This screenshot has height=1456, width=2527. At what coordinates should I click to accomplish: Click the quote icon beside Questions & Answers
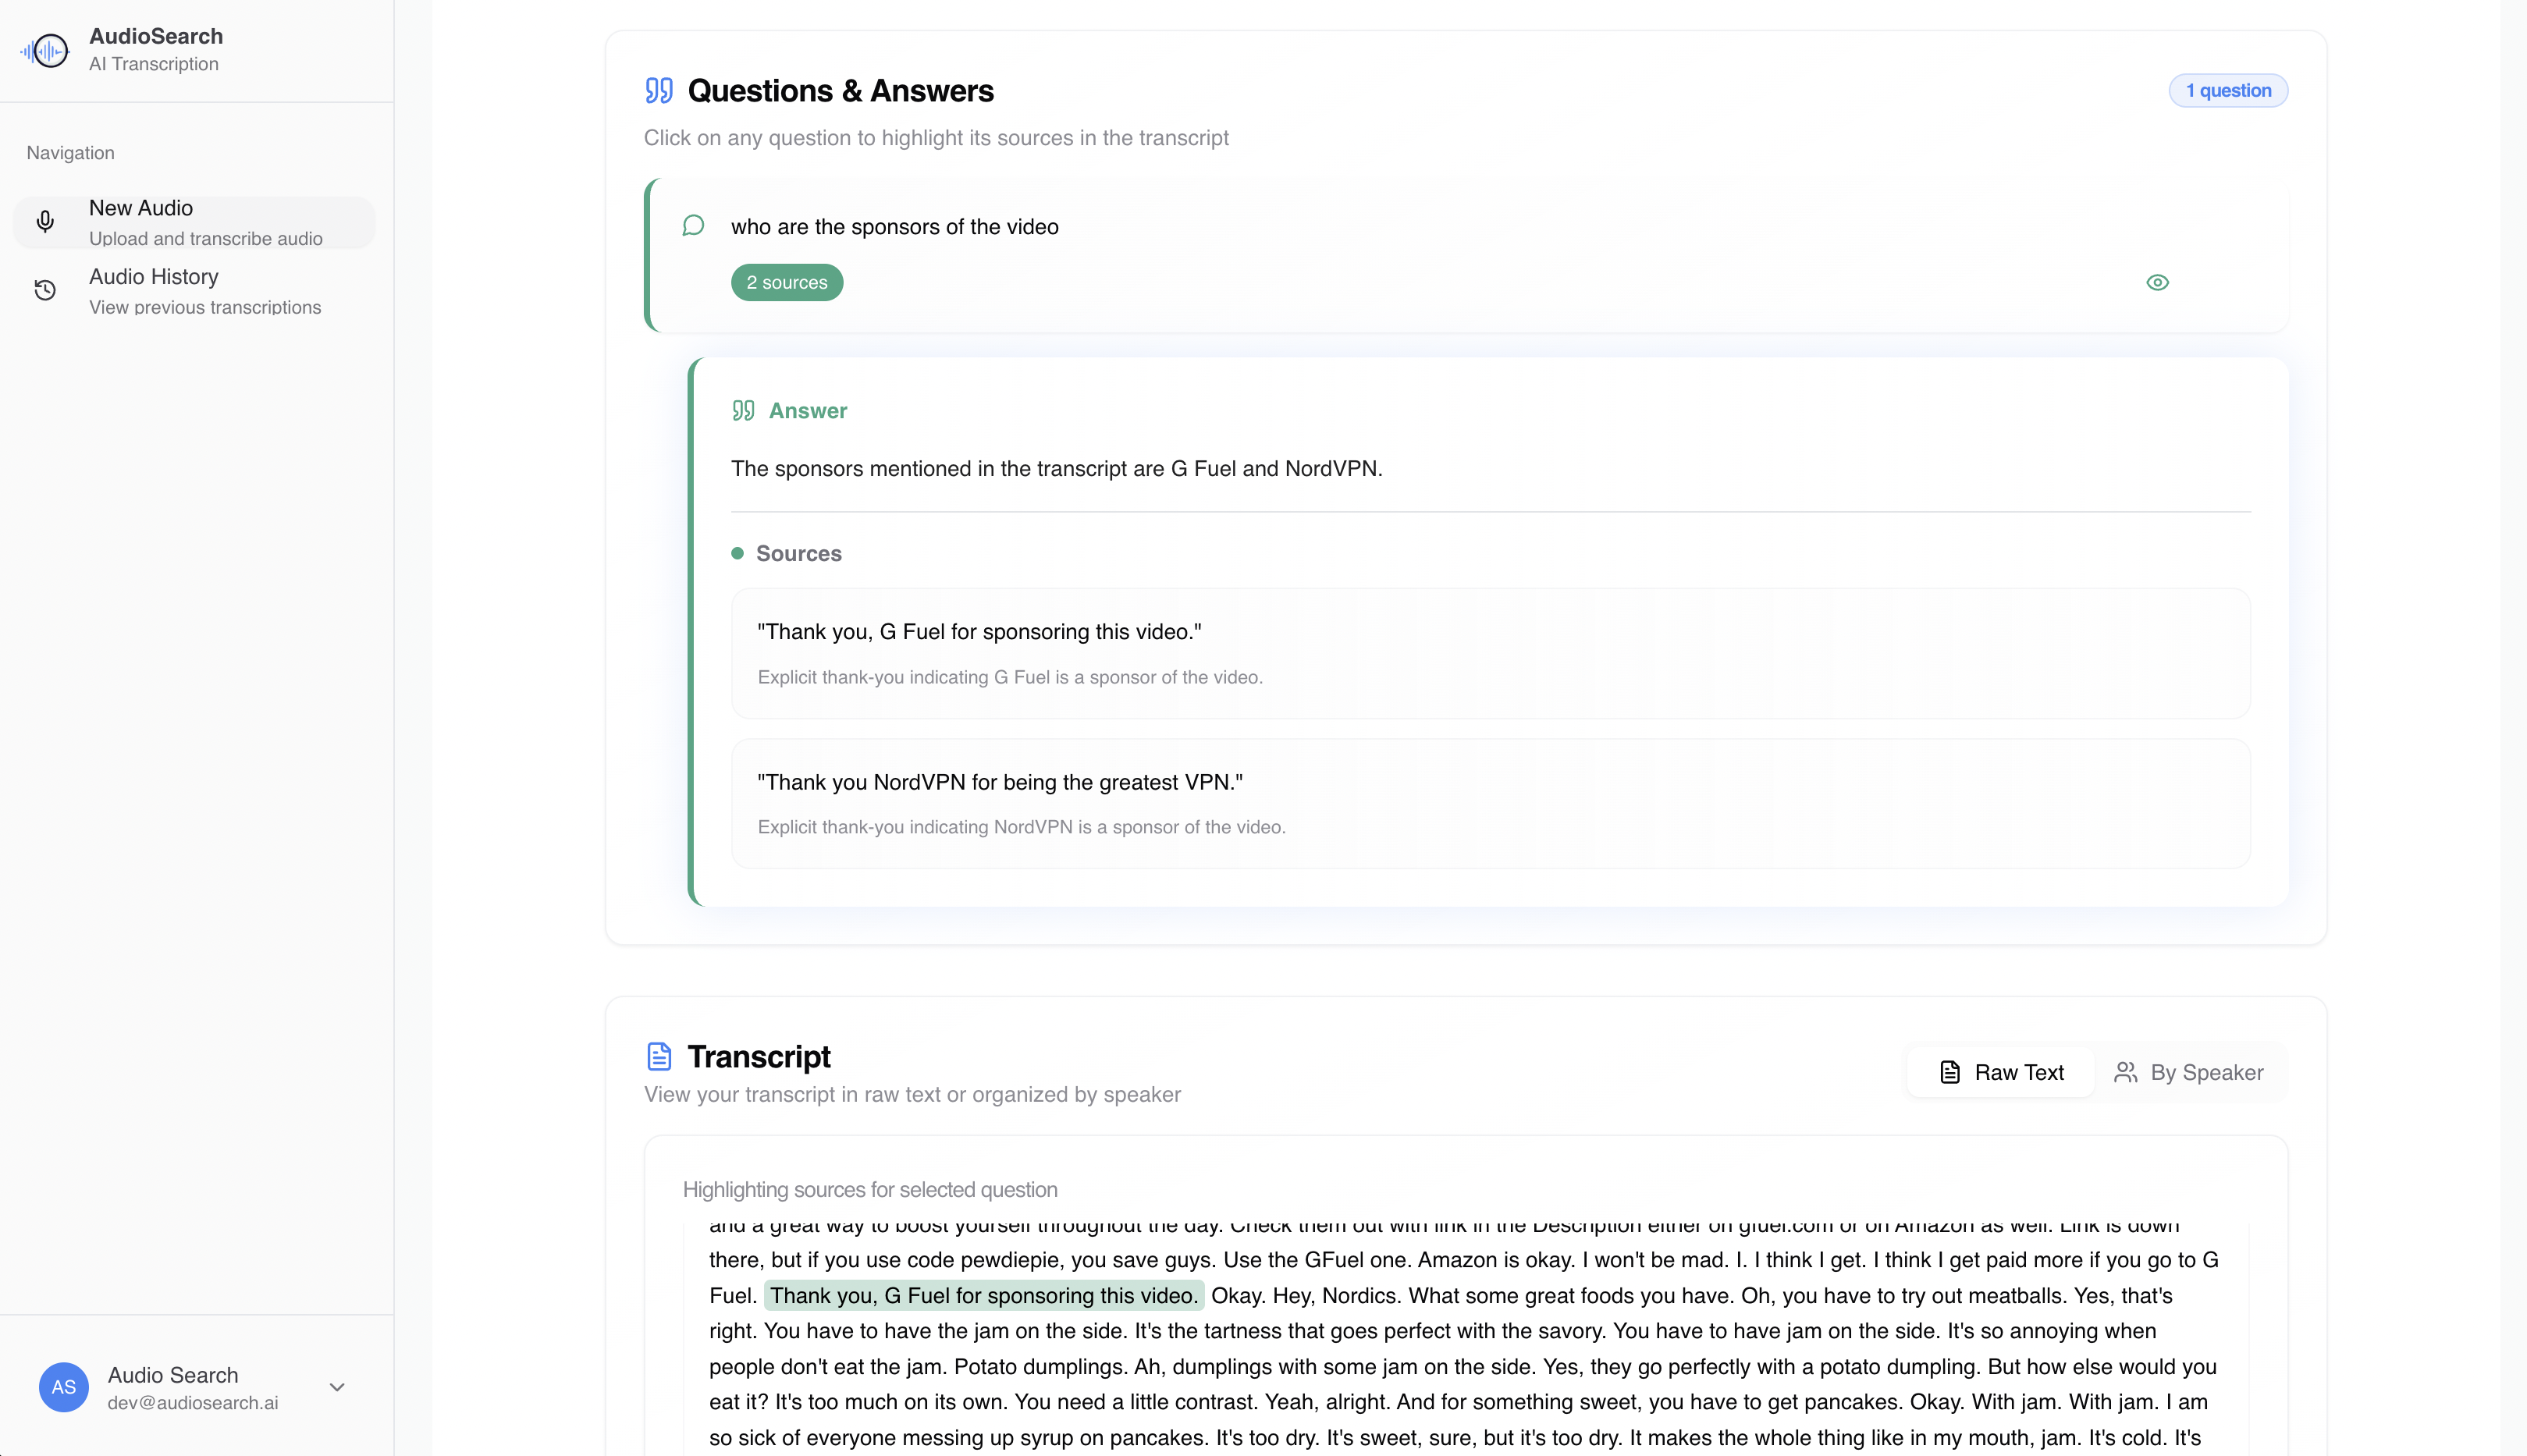(x=659, y=91)
